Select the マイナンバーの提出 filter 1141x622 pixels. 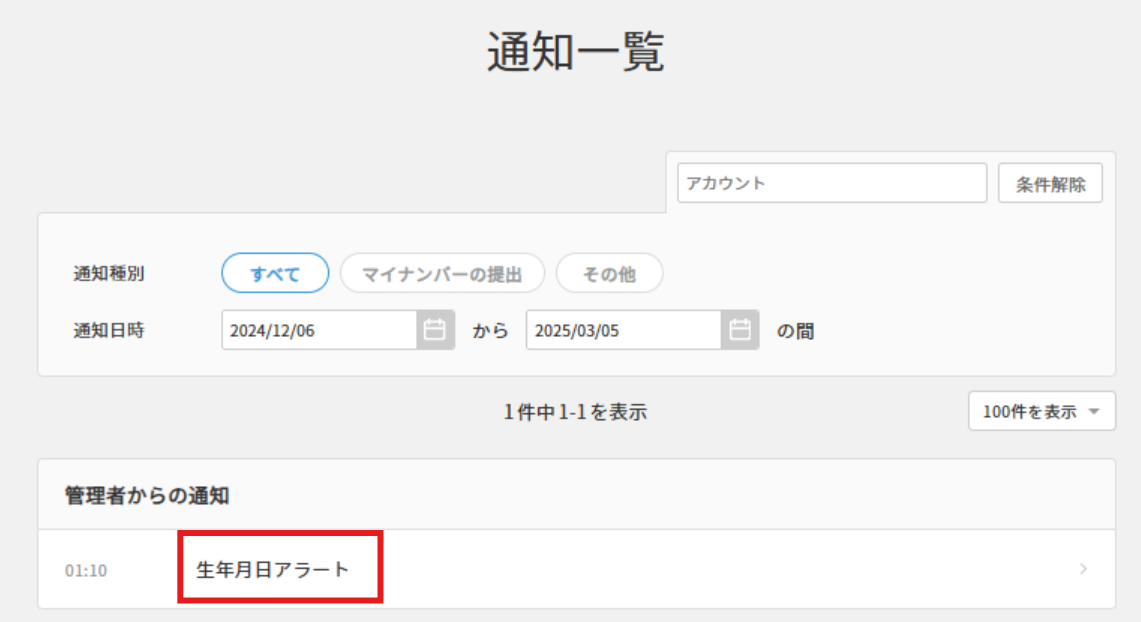(x=442, y=273)
